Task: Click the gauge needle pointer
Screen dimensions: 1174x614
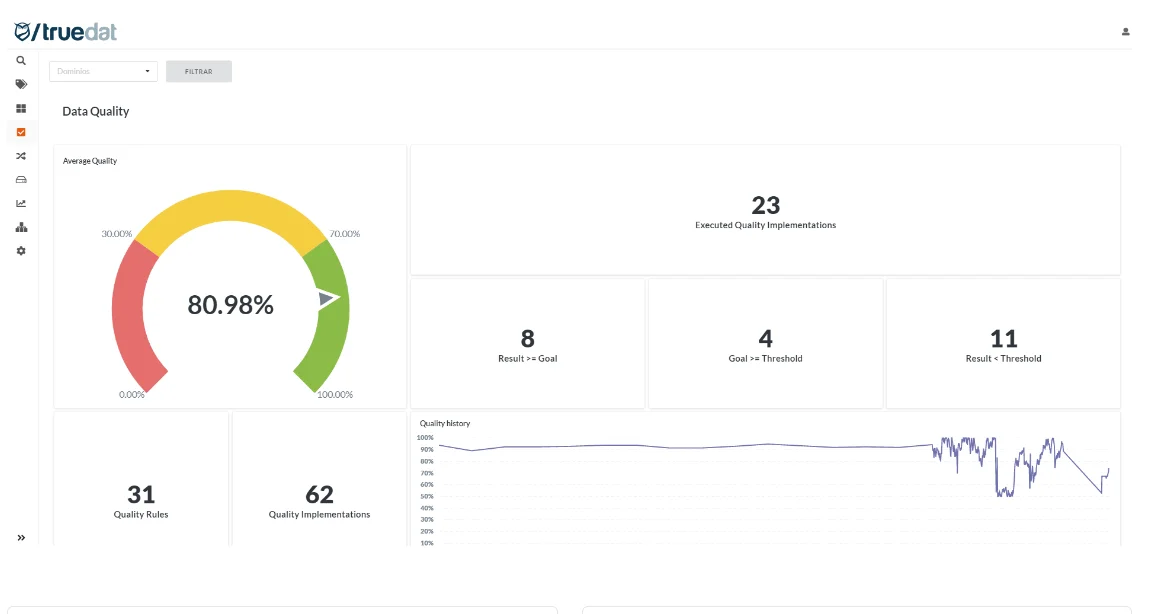Action: click(x=328, y=299)
